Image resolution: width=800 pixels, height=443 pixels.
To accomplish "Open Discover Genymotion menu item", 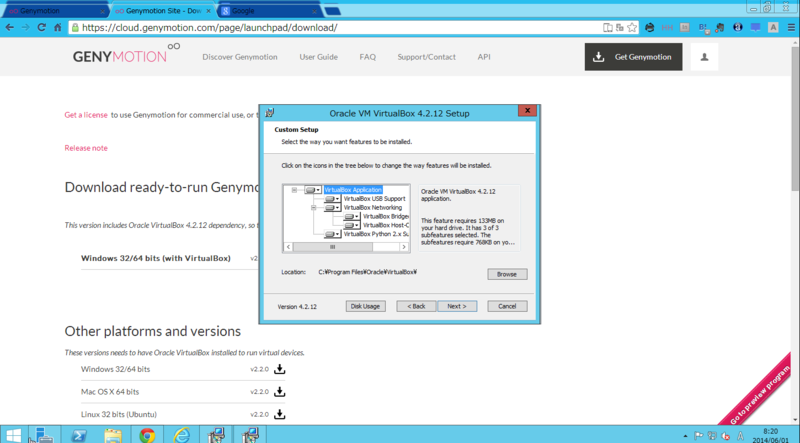I will coord(240,57).
